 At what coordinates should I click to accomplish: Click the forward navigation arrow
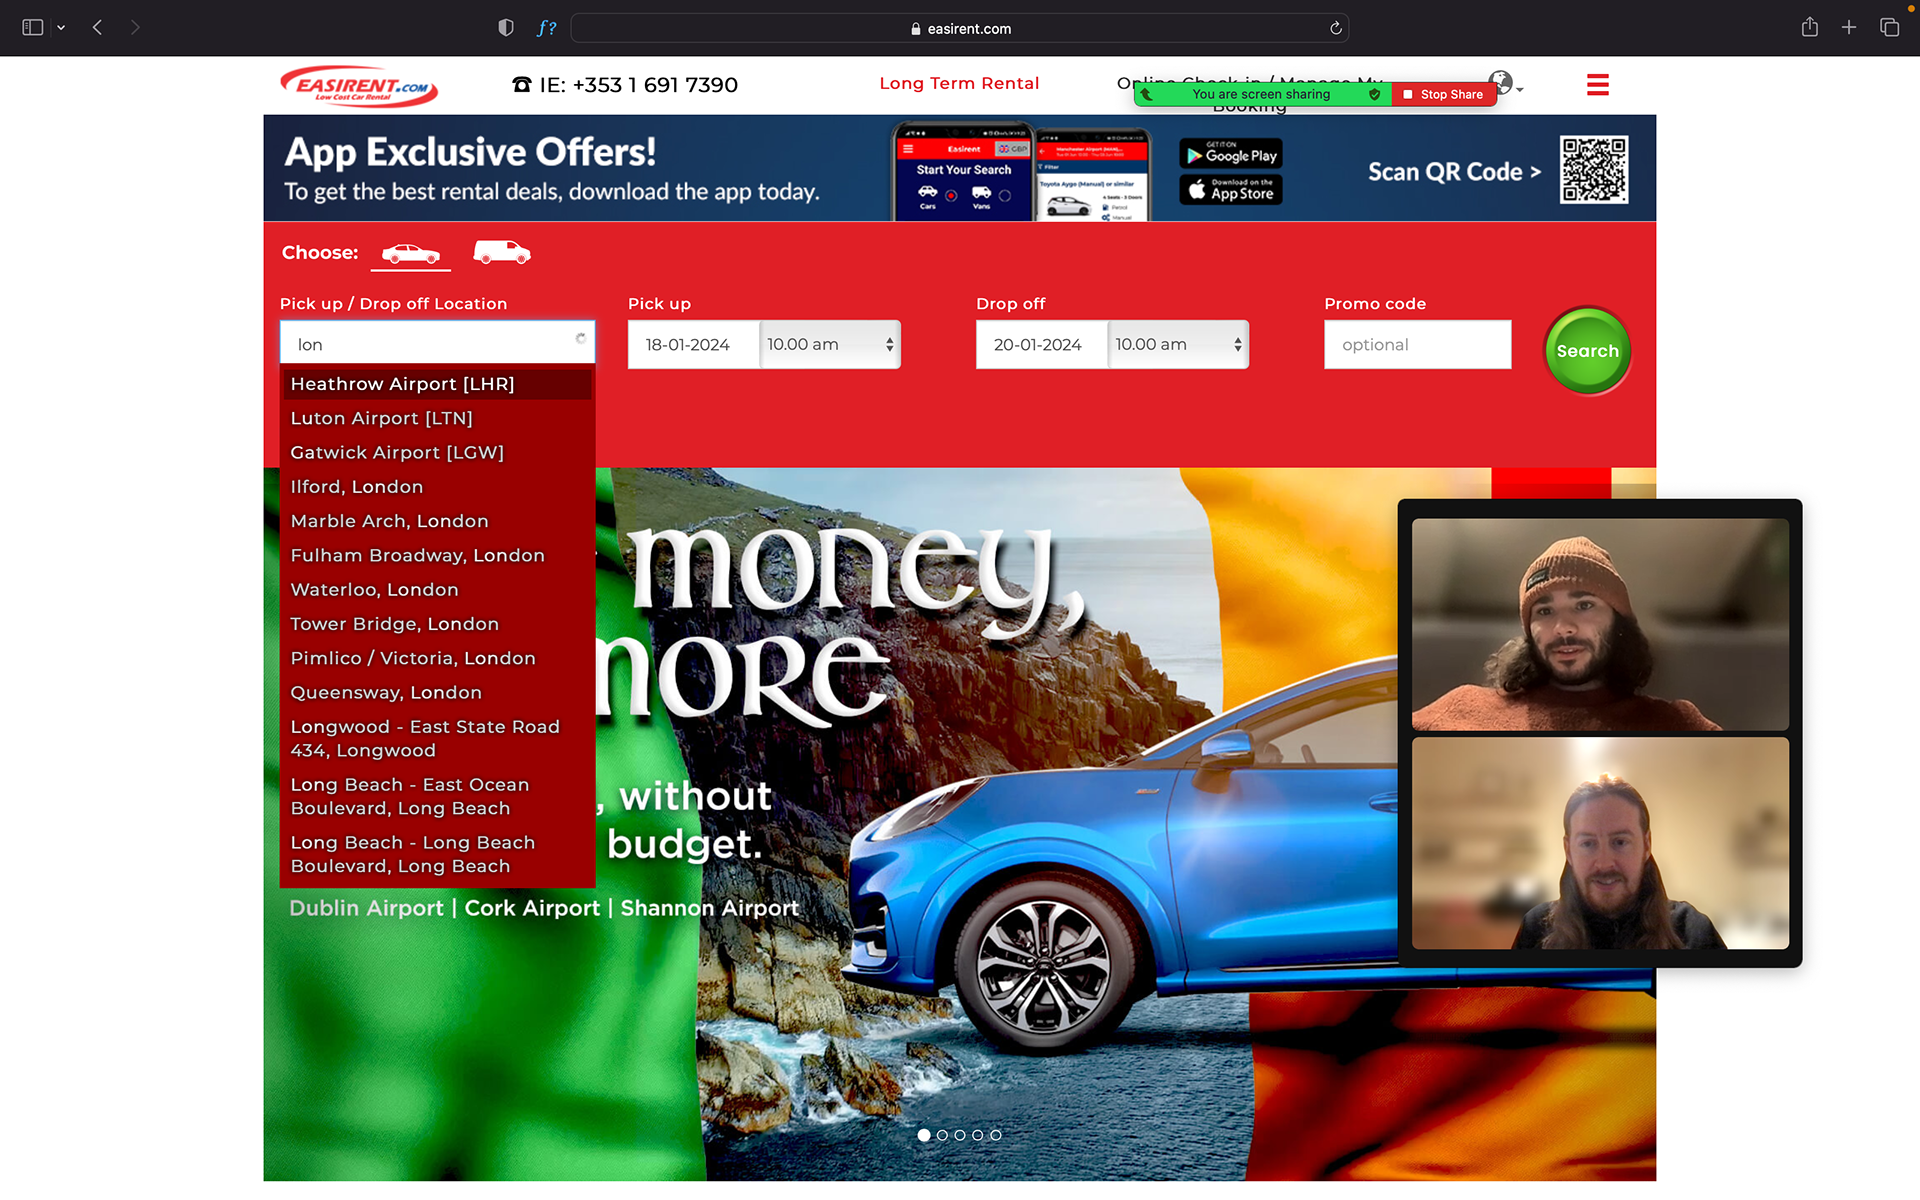(x=135, y=28)
